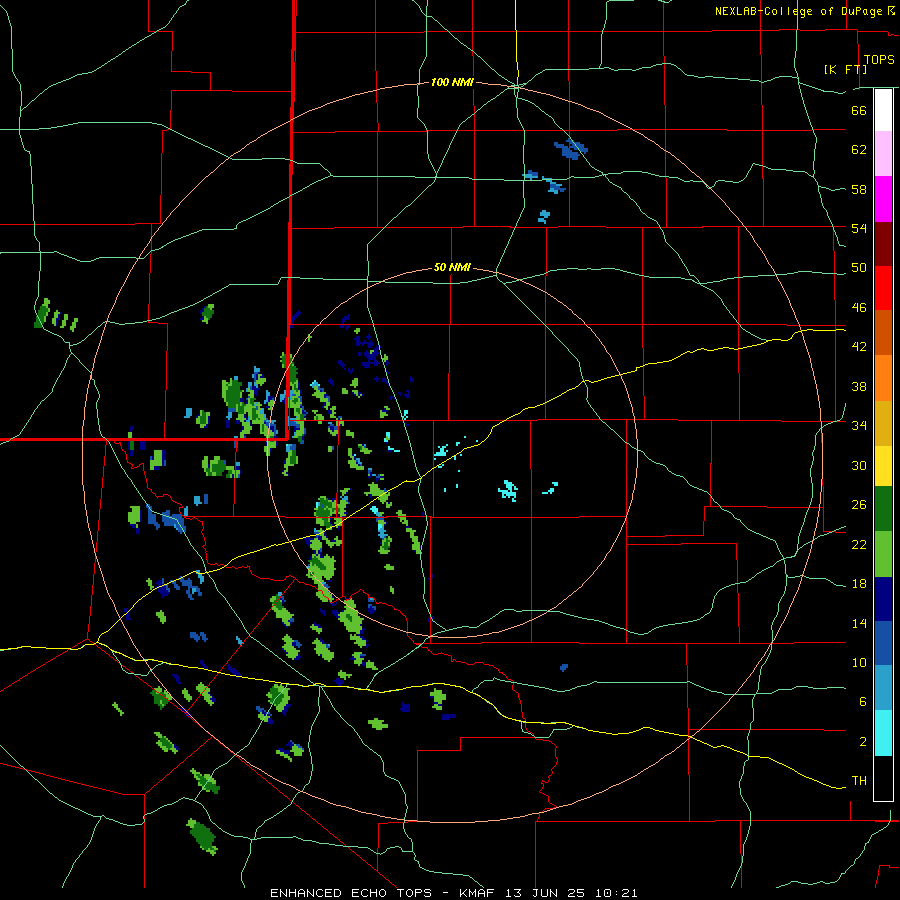The width and height of the screenshot is (900, 900).
Task: Click the 34 legend value
Action: click(x=859, y=425)
